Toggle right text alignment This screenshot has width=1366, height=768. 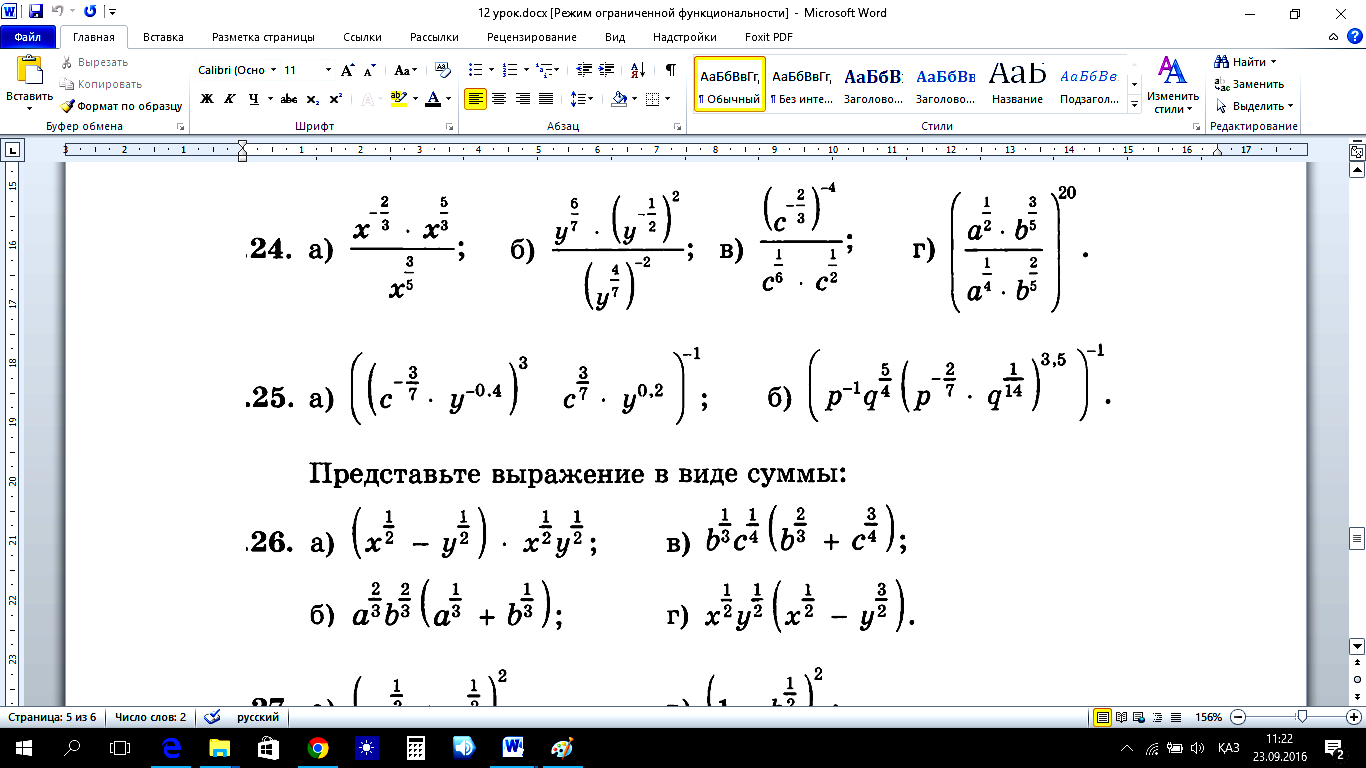[x=522, y=99]
